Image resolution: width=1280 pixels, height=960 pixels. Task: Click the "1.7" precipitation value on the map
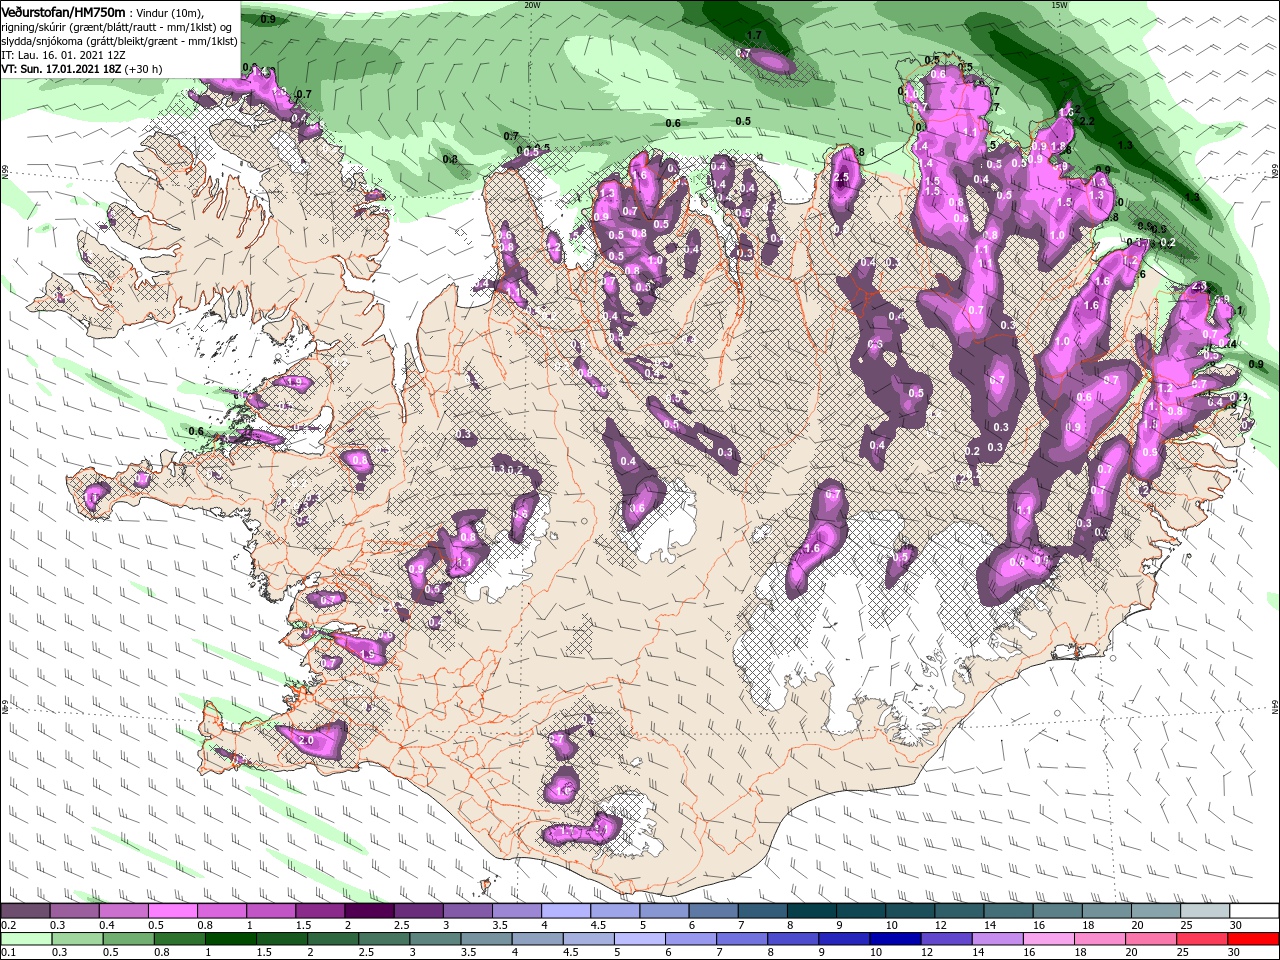(x=755, y=35)
